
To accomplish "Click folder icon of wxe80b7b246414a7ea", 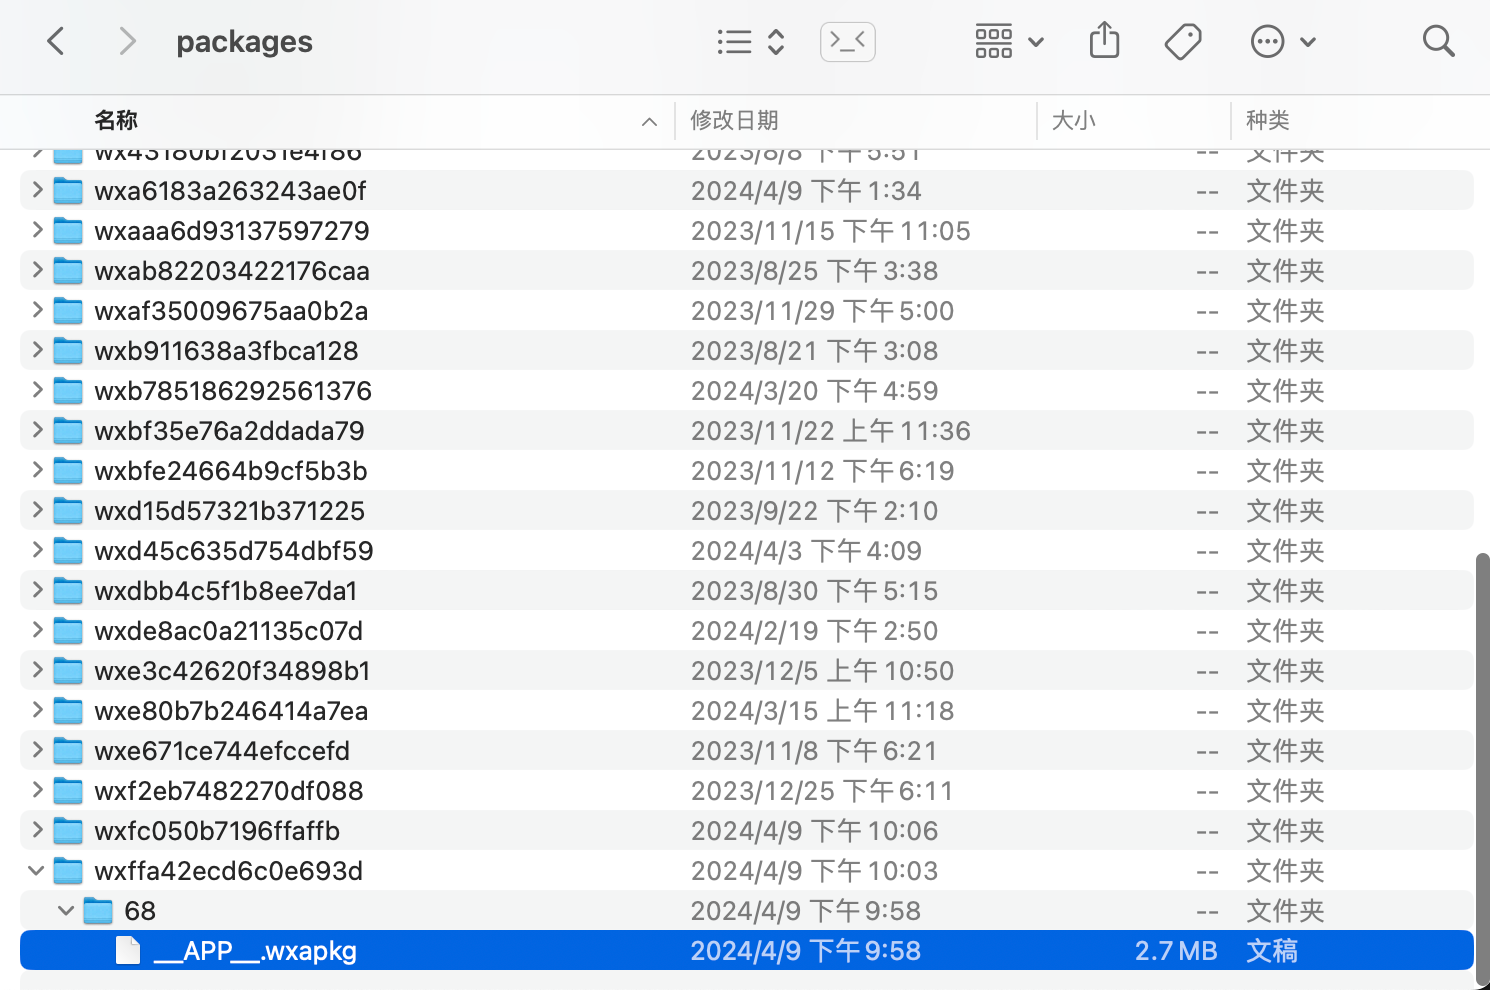I will [x=68, y=711].
